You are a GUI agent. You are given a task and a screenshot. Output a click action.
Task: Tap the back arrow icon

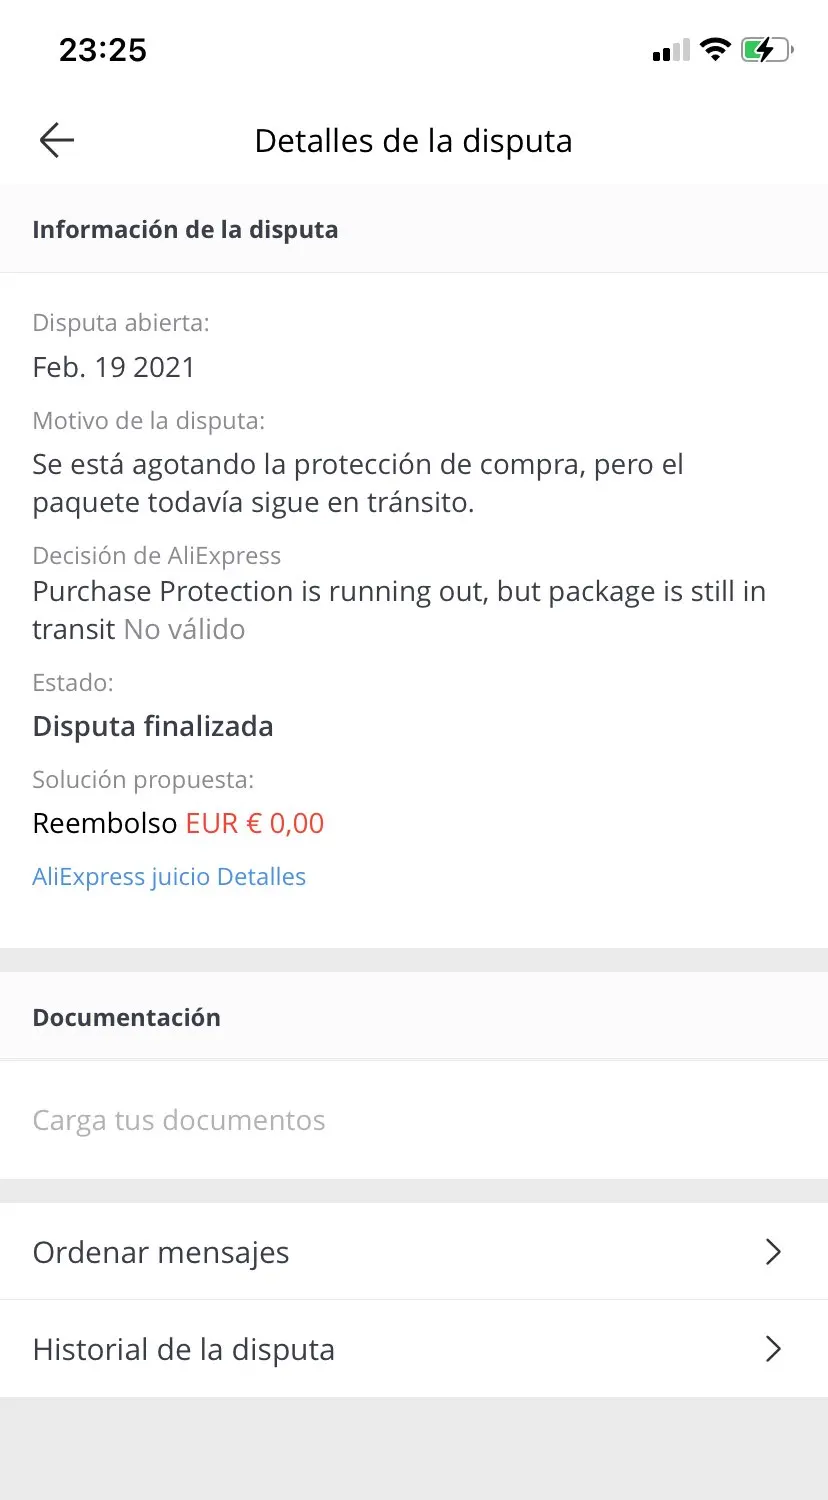(x=57, y=141)
